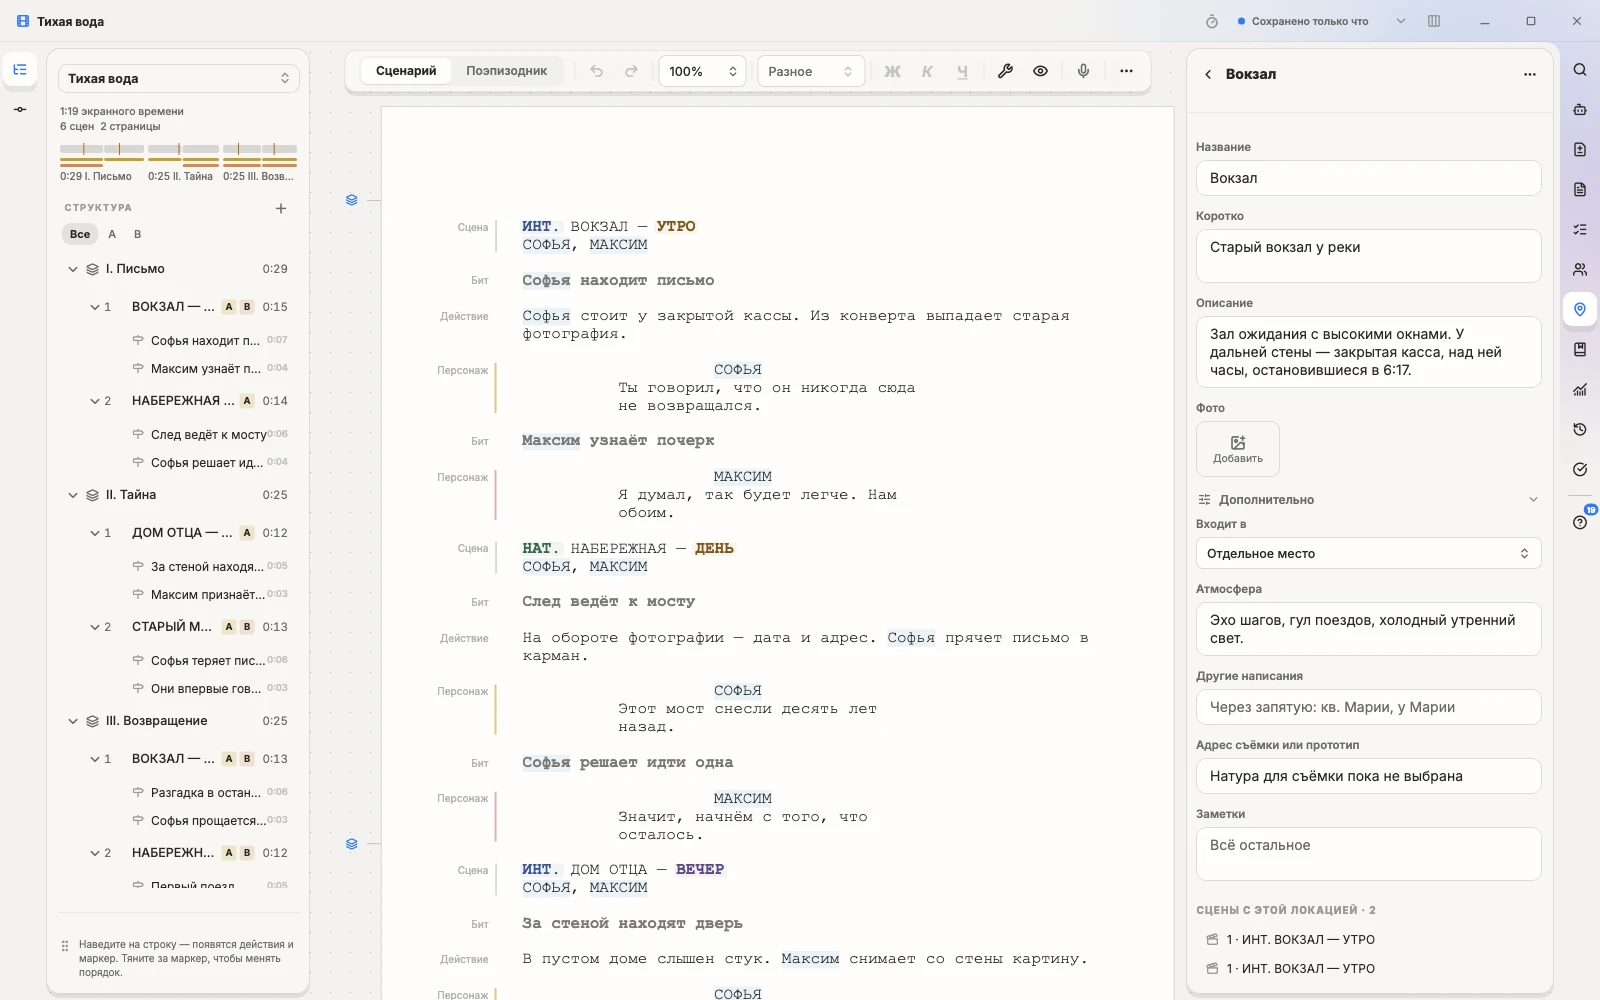Open the Отдельное место dropdown
This screenshot has height=1000, width=1600.
(x=1368, y=553)
